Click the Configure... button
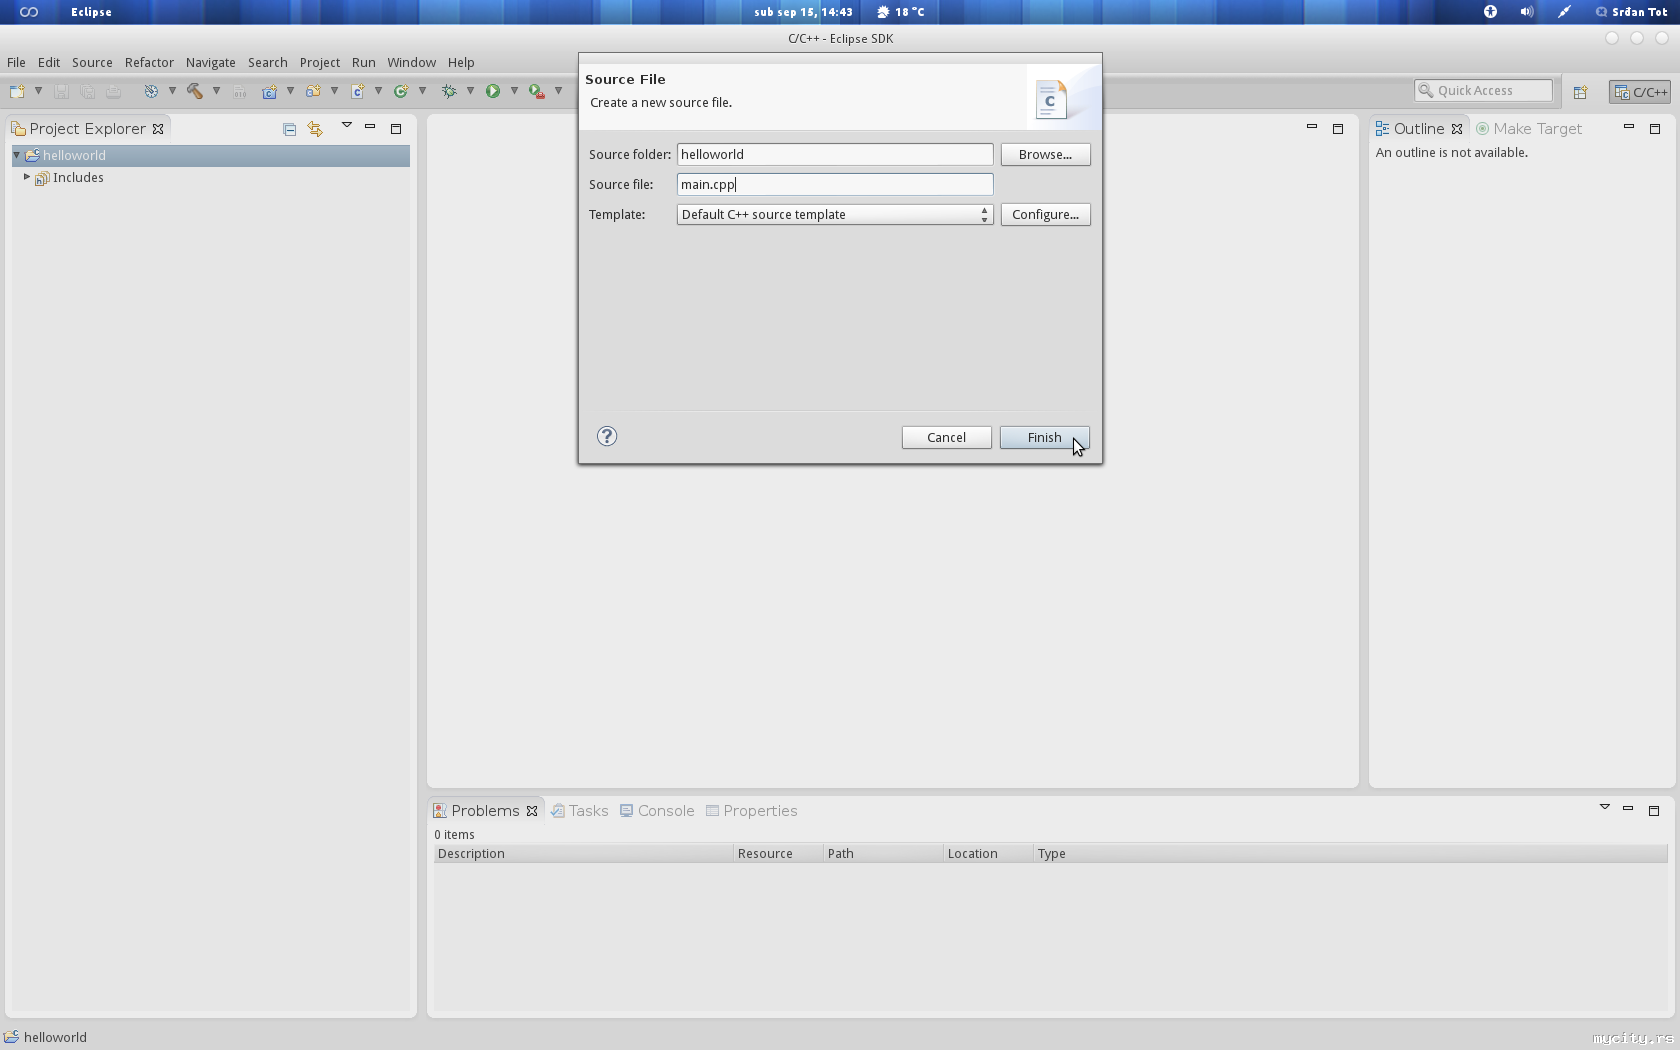 click(x=1045, y=214)
